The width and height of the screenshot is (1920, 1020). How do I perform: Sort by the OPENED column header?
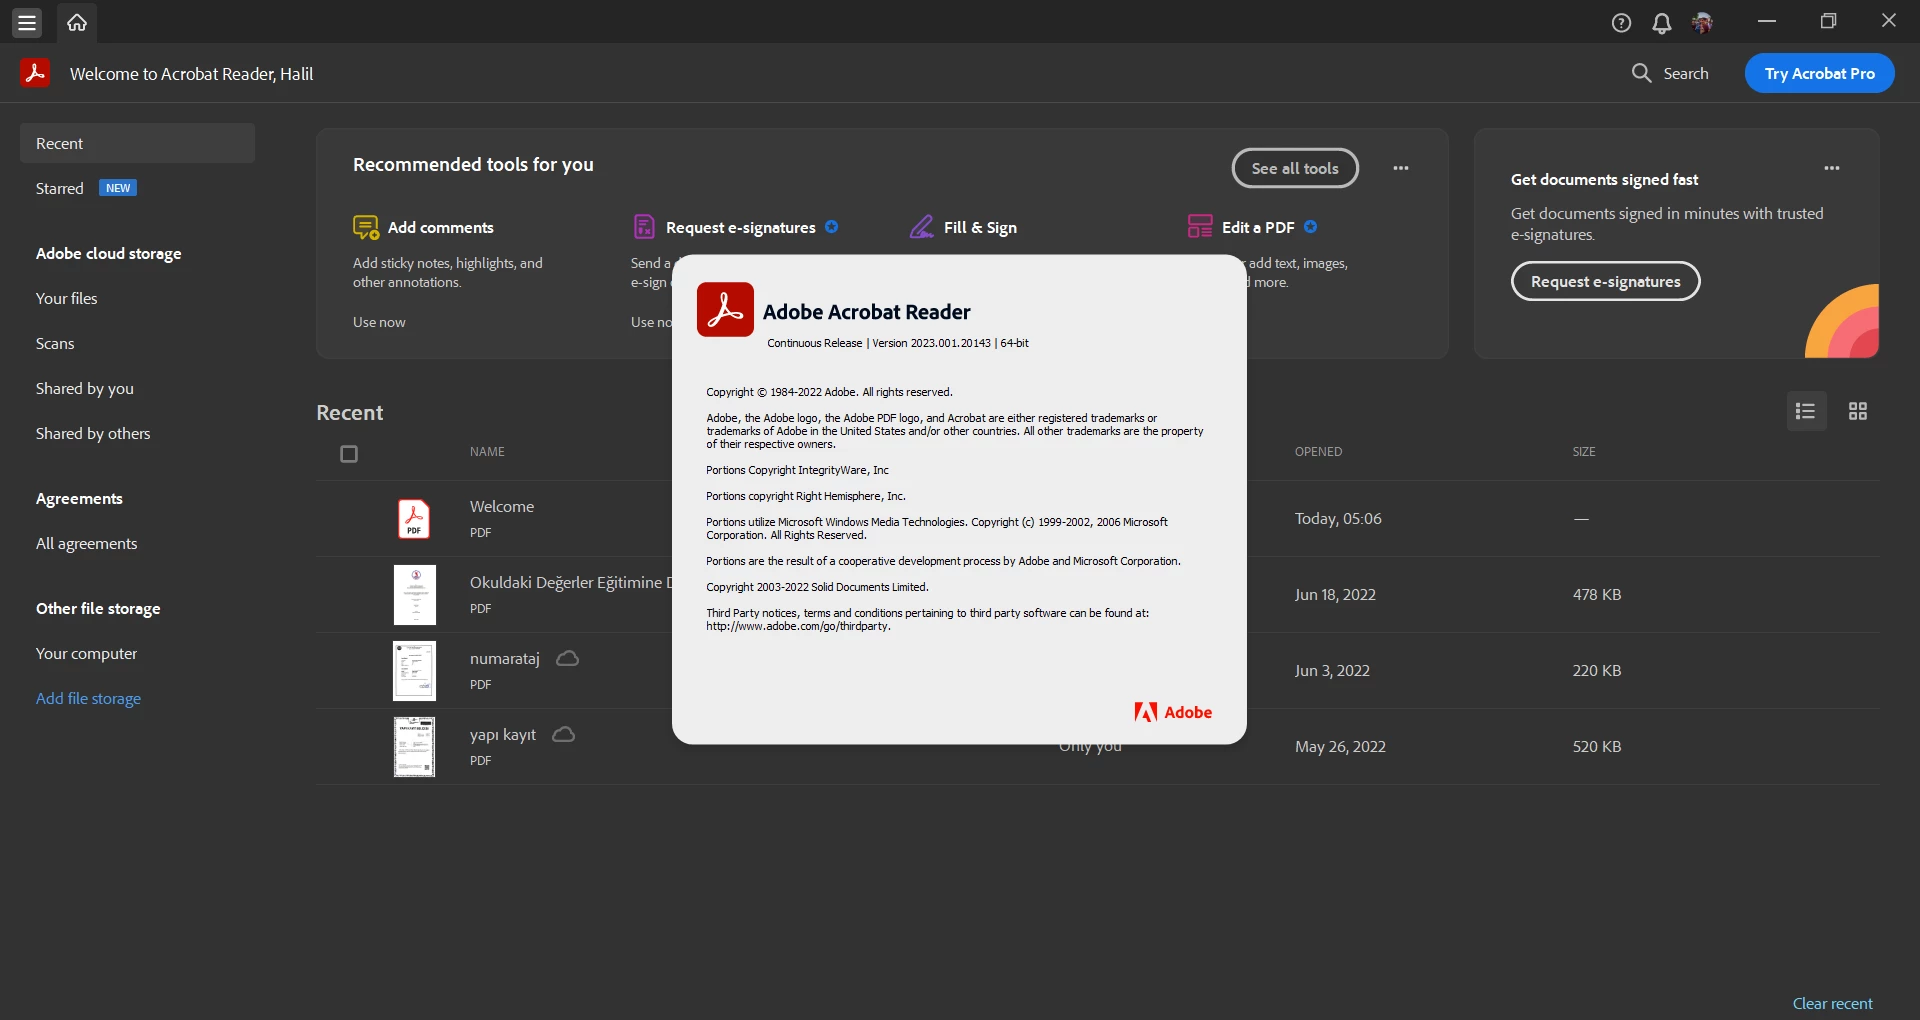[1318, 452]
